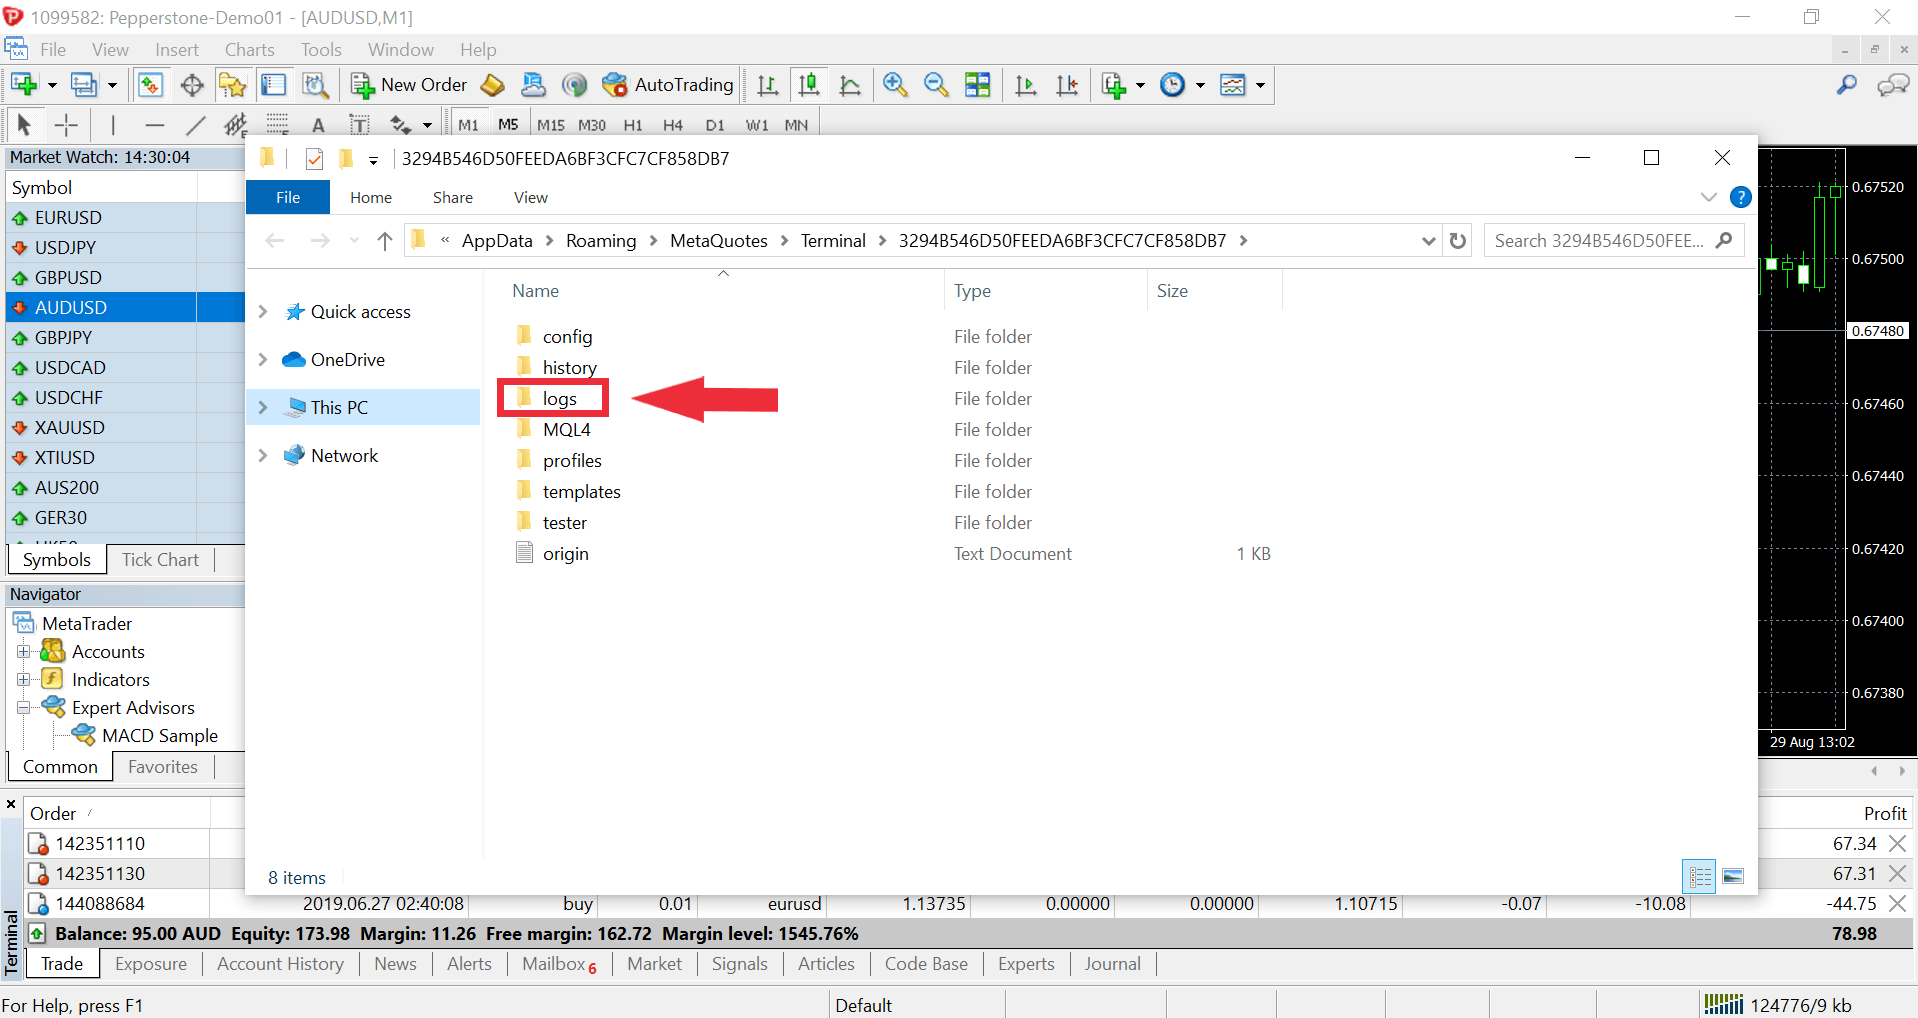Switch to M5 timeframe
This screenshot has width=1918, height=1018.
click(508, 125)
